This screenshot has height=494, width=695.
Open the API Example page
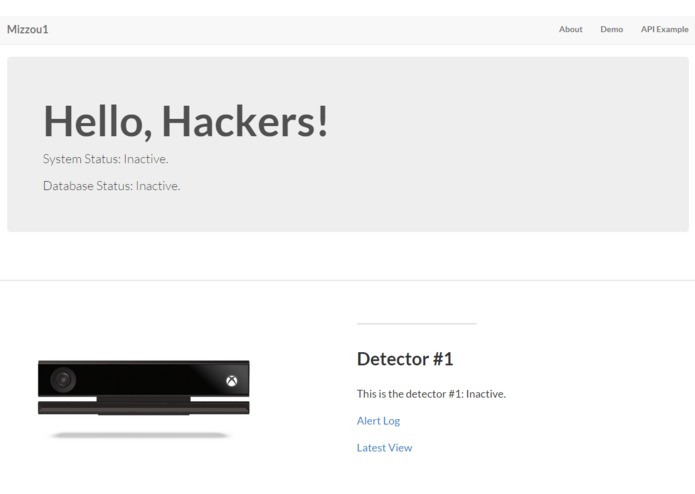(664, 29)
